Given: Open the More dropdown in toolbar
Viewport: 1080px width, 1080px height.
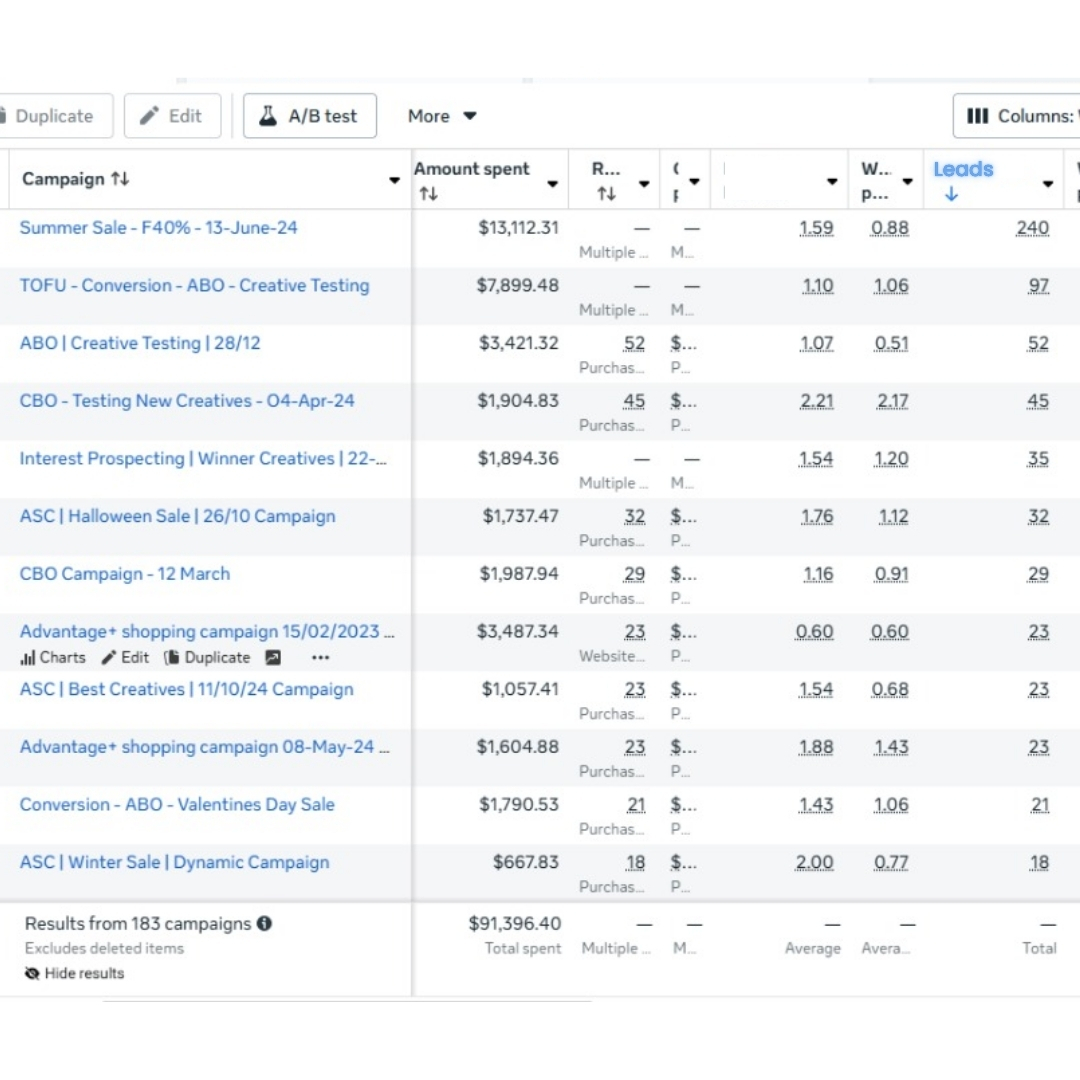Looking at the screenshot, I should [441, 116].
